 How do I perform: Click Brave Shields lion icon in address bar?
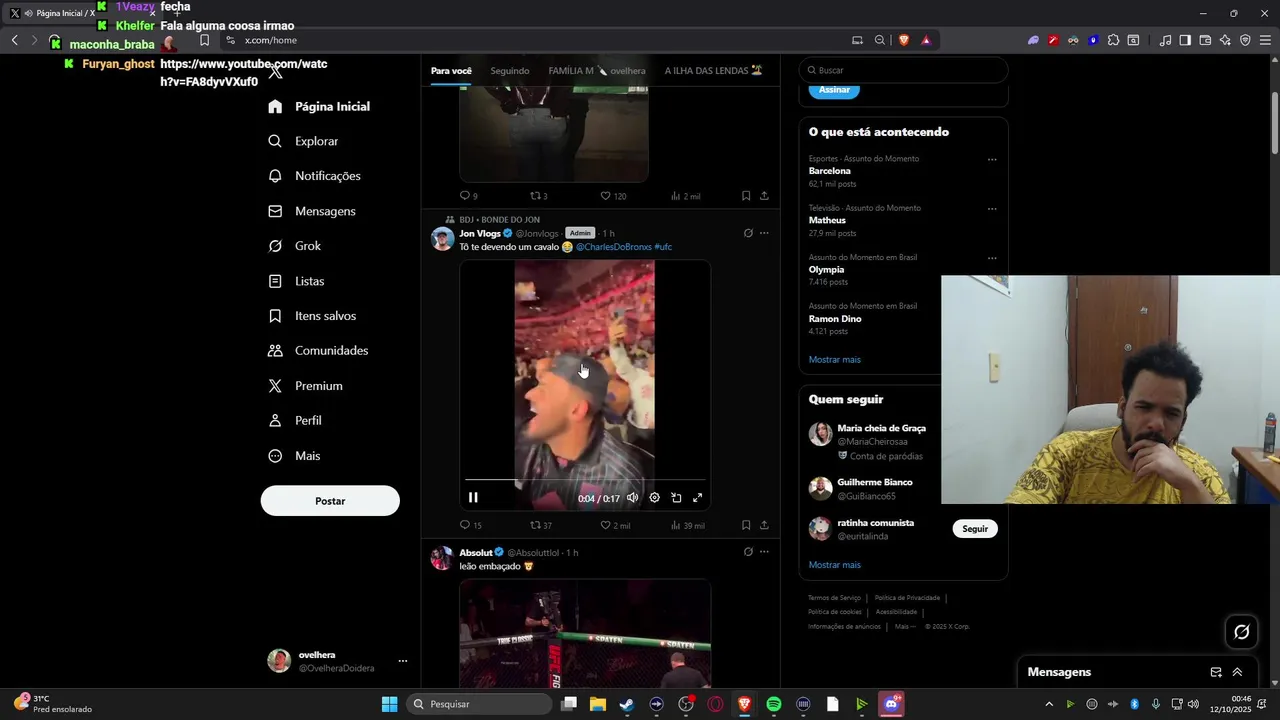pyautogui.click(x=904, y=40)
